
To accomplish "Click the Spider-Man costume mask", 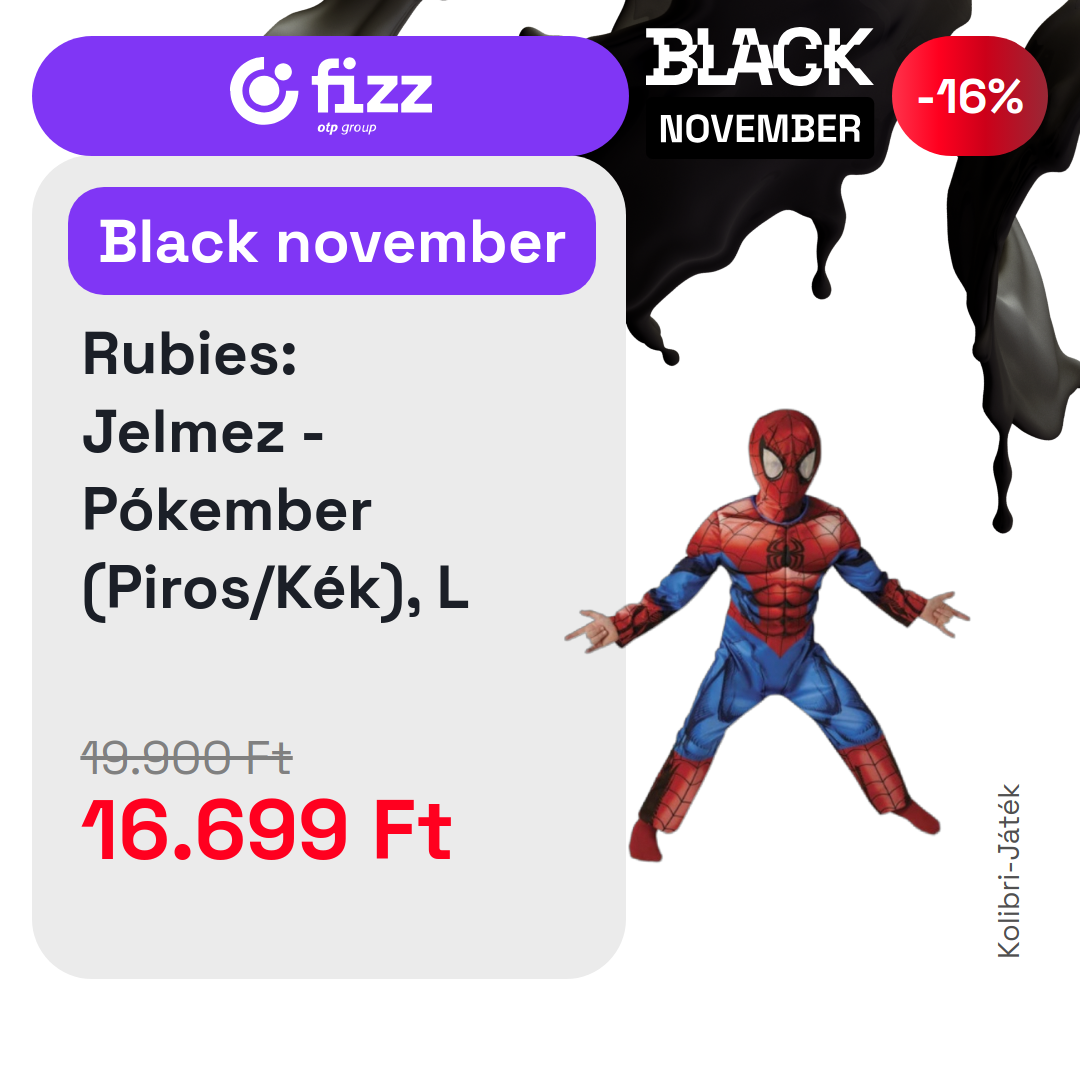I will tap(791, 459).
